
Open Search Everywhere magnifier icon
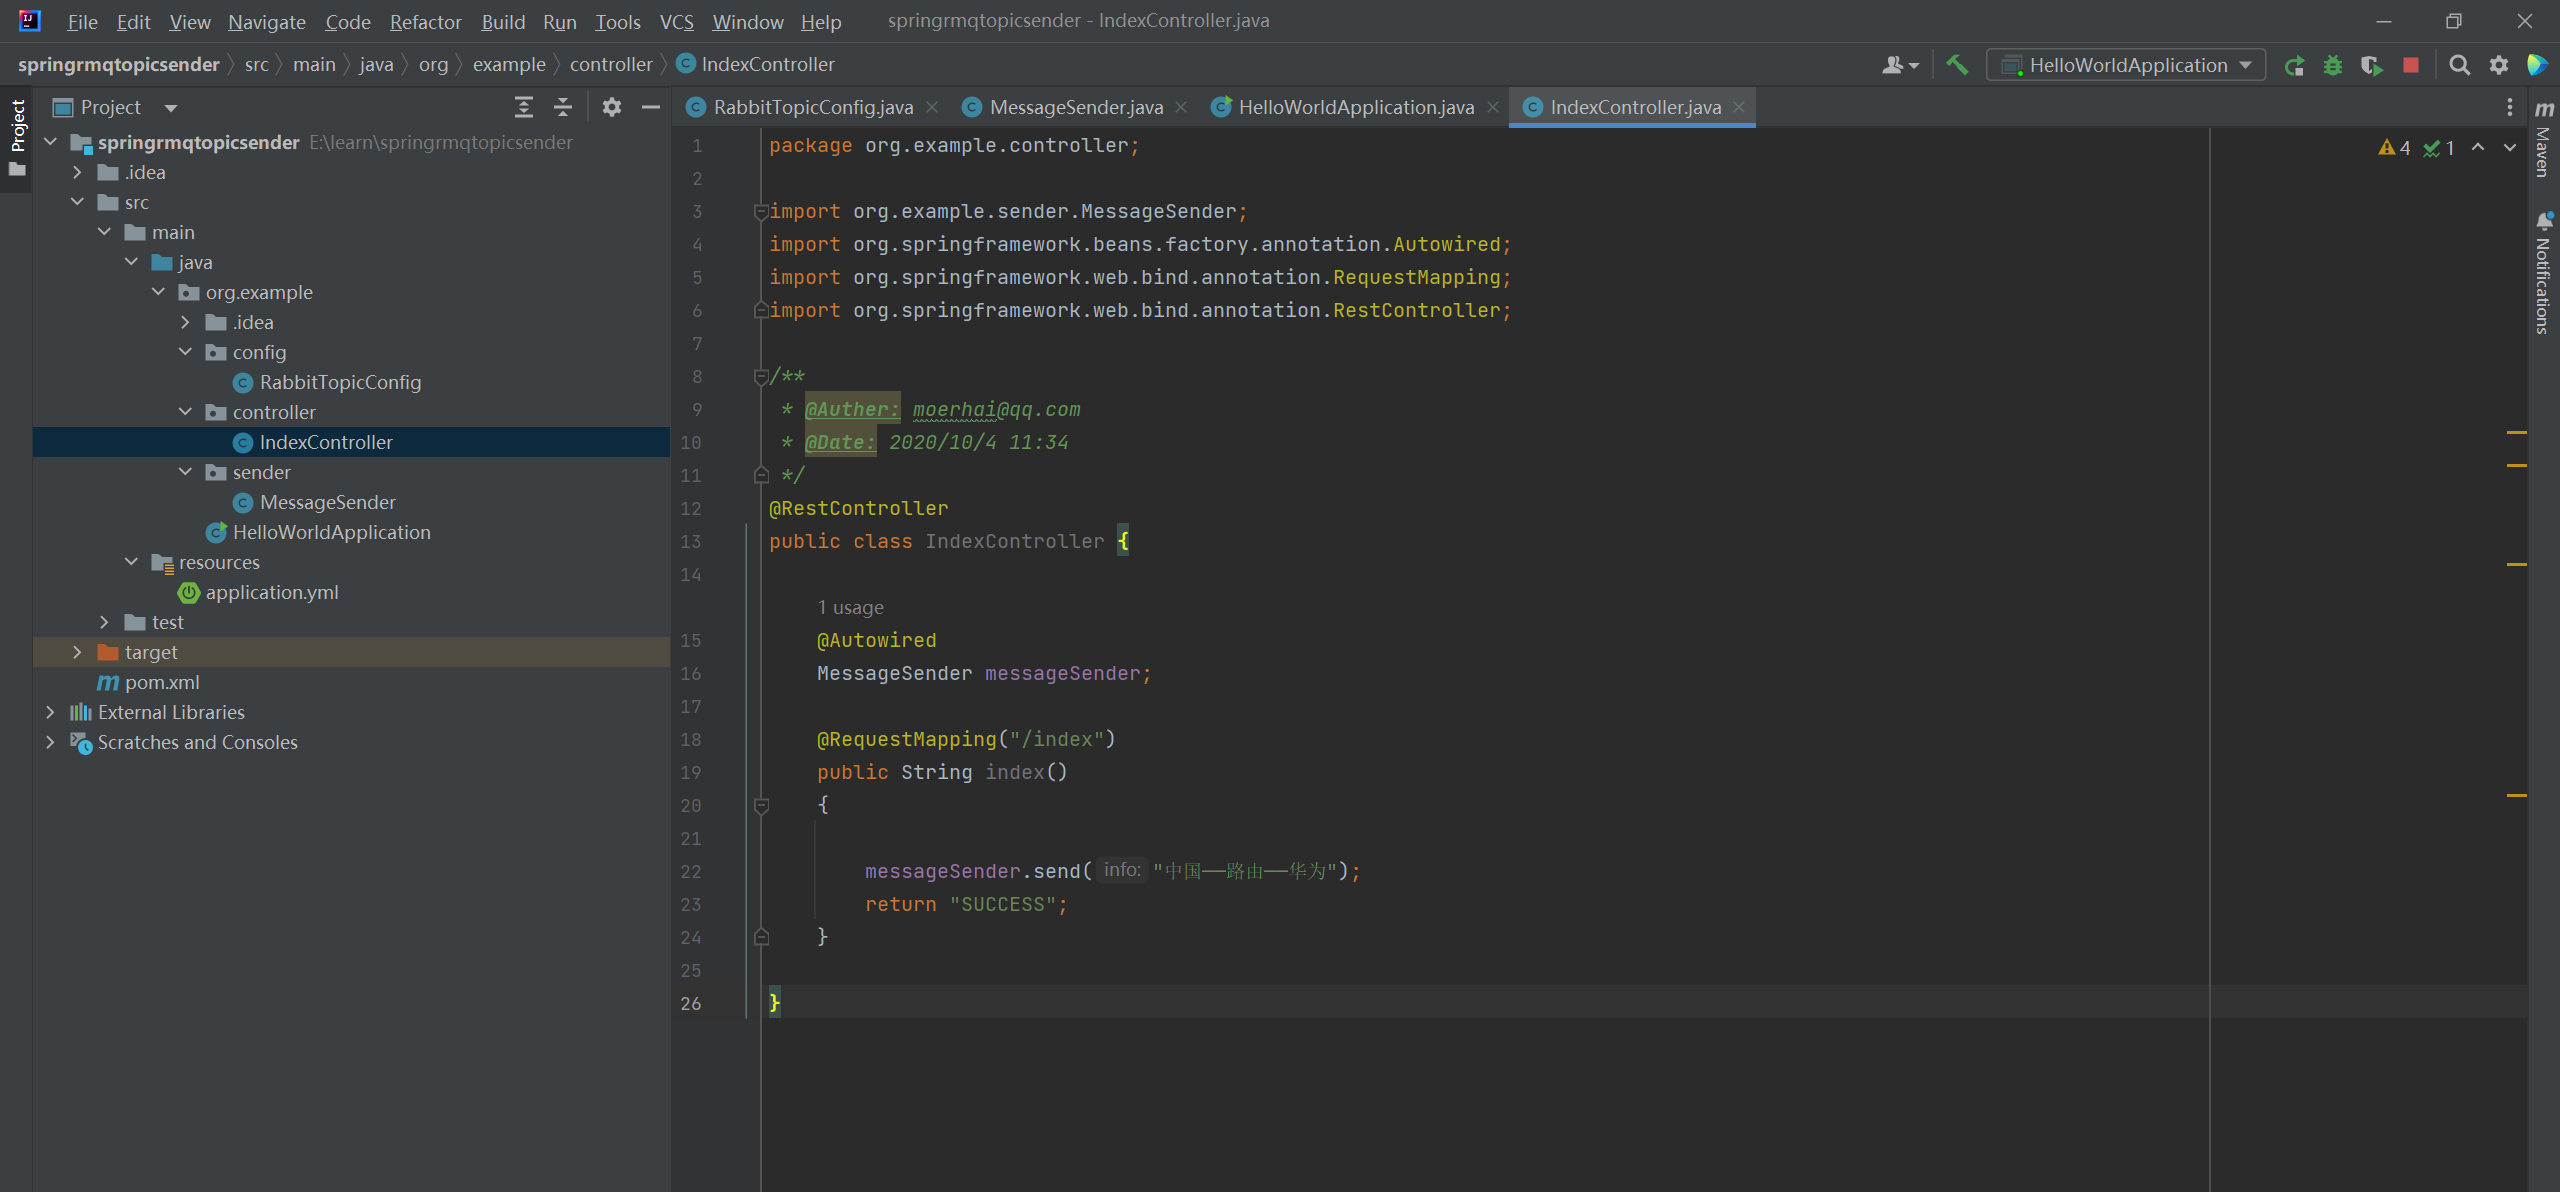(2460, 65)
